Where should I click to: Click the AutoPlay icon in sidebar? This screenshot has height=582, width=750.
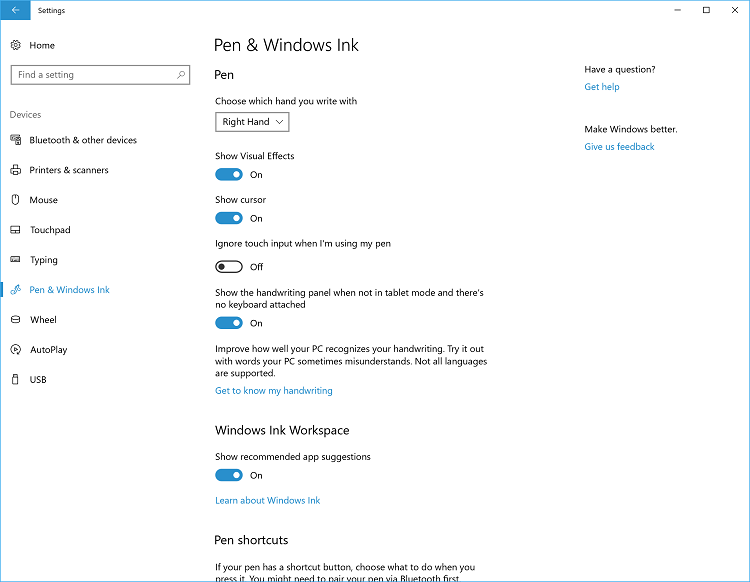15,350
